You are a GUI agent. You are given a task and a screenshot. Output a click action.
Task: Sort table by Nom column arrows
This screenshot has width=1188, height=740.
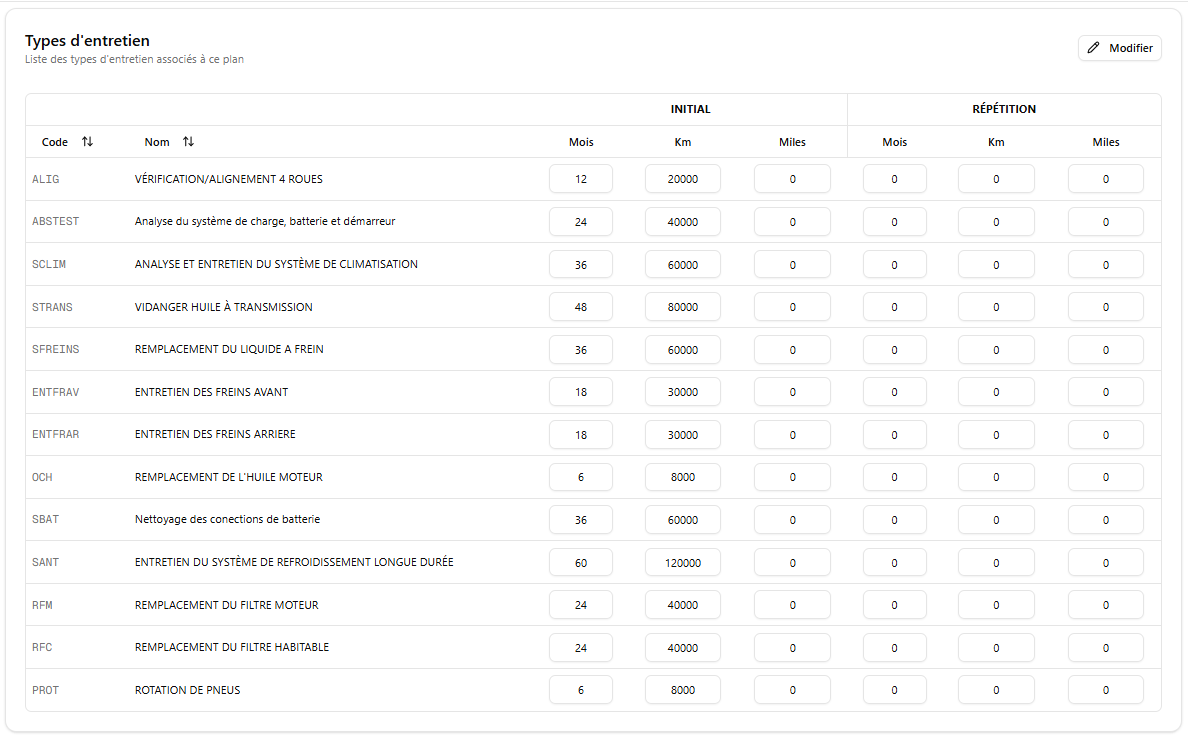coord(188,142)
